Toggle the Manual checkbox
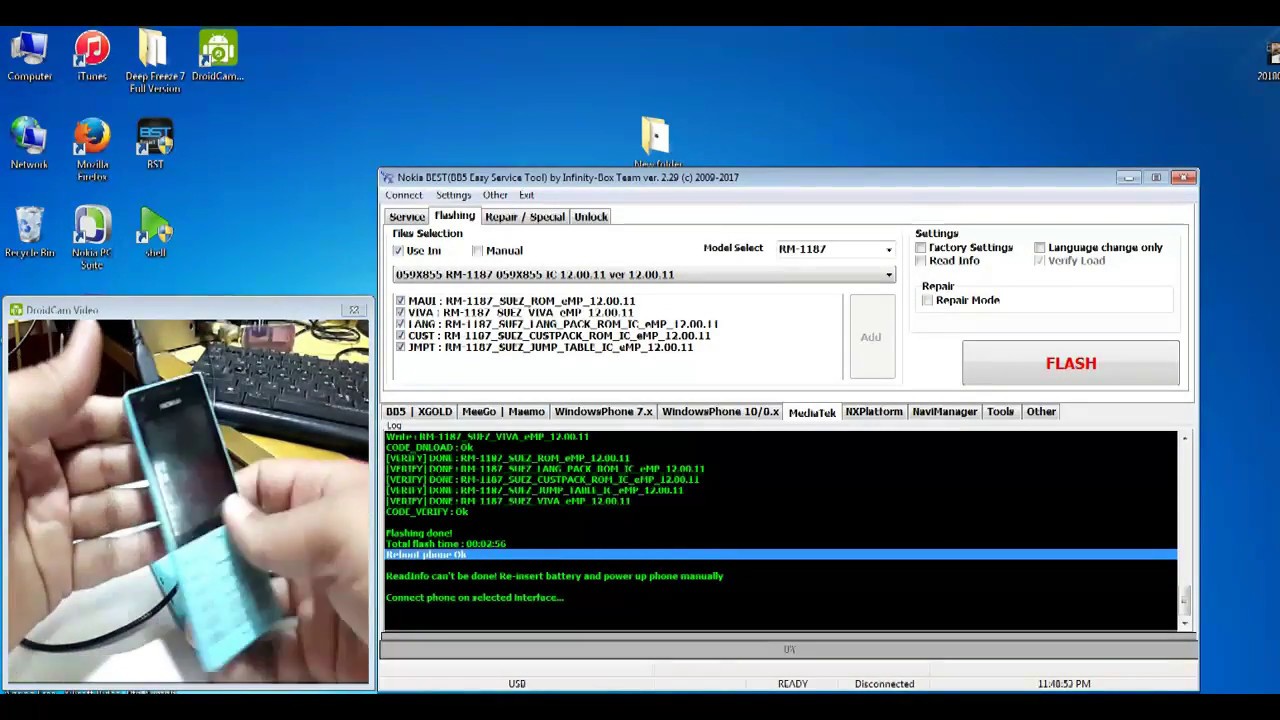Screen dimensions: 1280x720 pyautogui.click(x=478, y=251)
